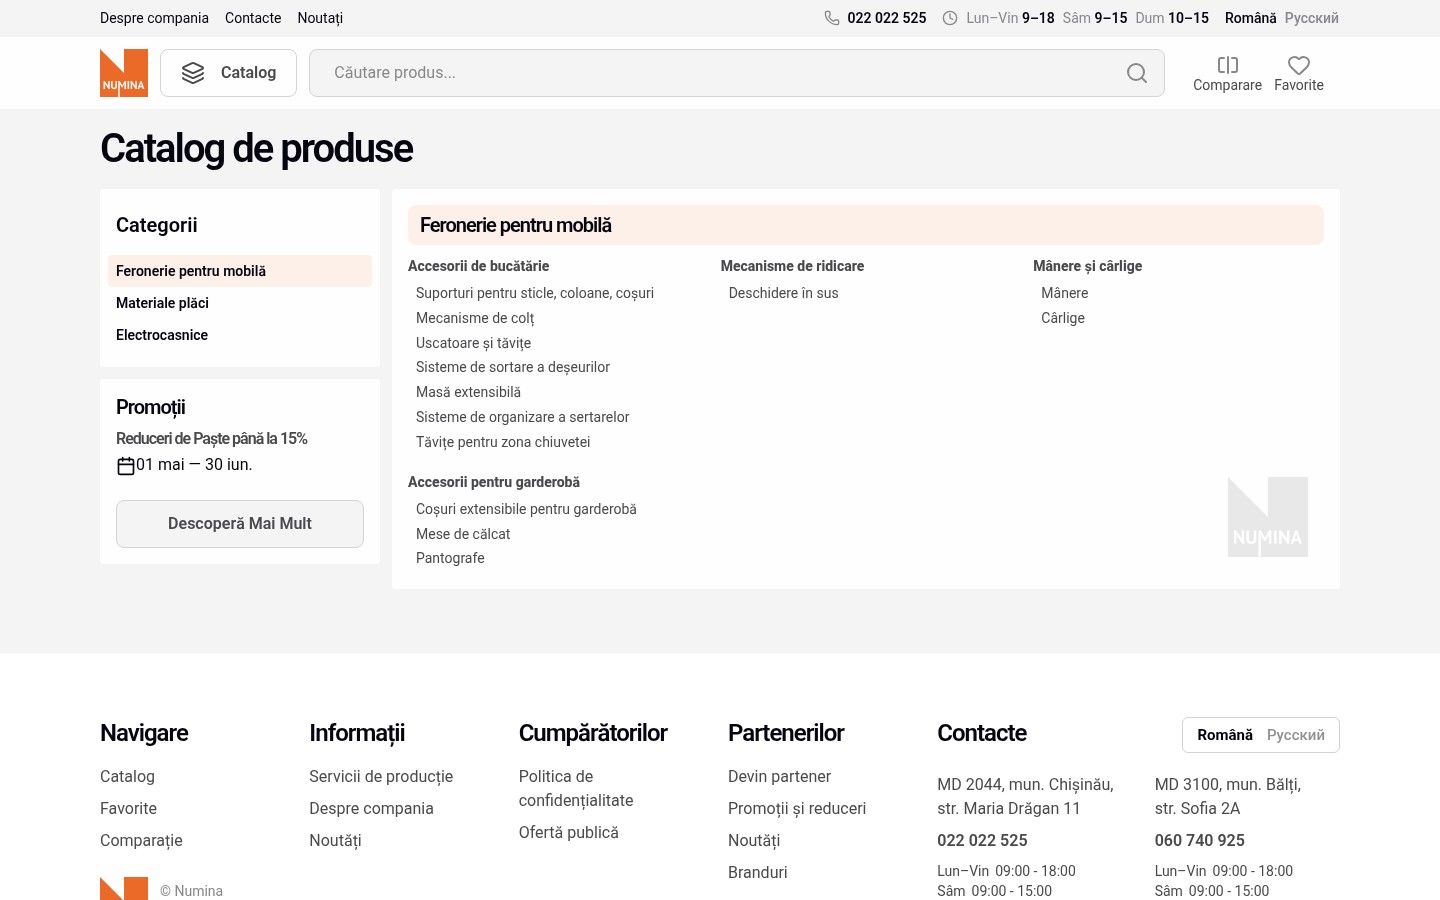This screenshot has width=1440, height=900.
Task: Open Branduri footer link
Action: click(x=758, y=872)
